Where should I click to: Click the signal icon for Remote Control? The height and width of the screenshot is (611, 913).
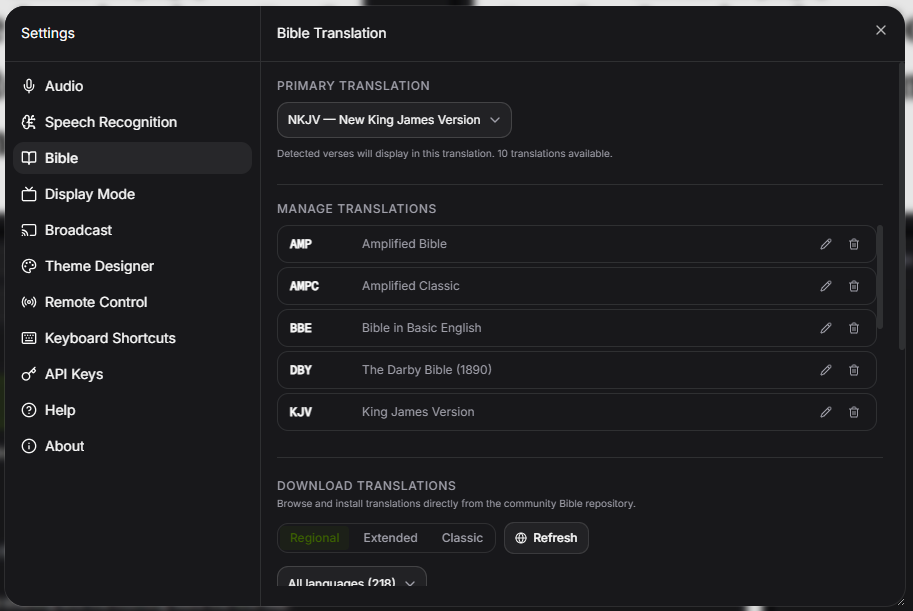click(x=29, y=302)
